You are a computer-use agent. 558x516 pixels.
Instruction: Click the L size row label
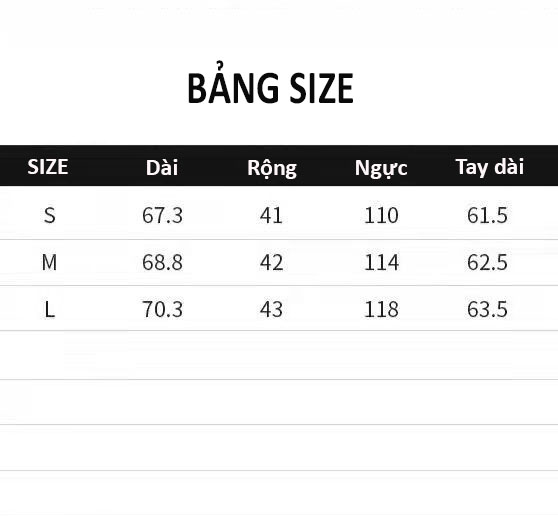point(49,309)
